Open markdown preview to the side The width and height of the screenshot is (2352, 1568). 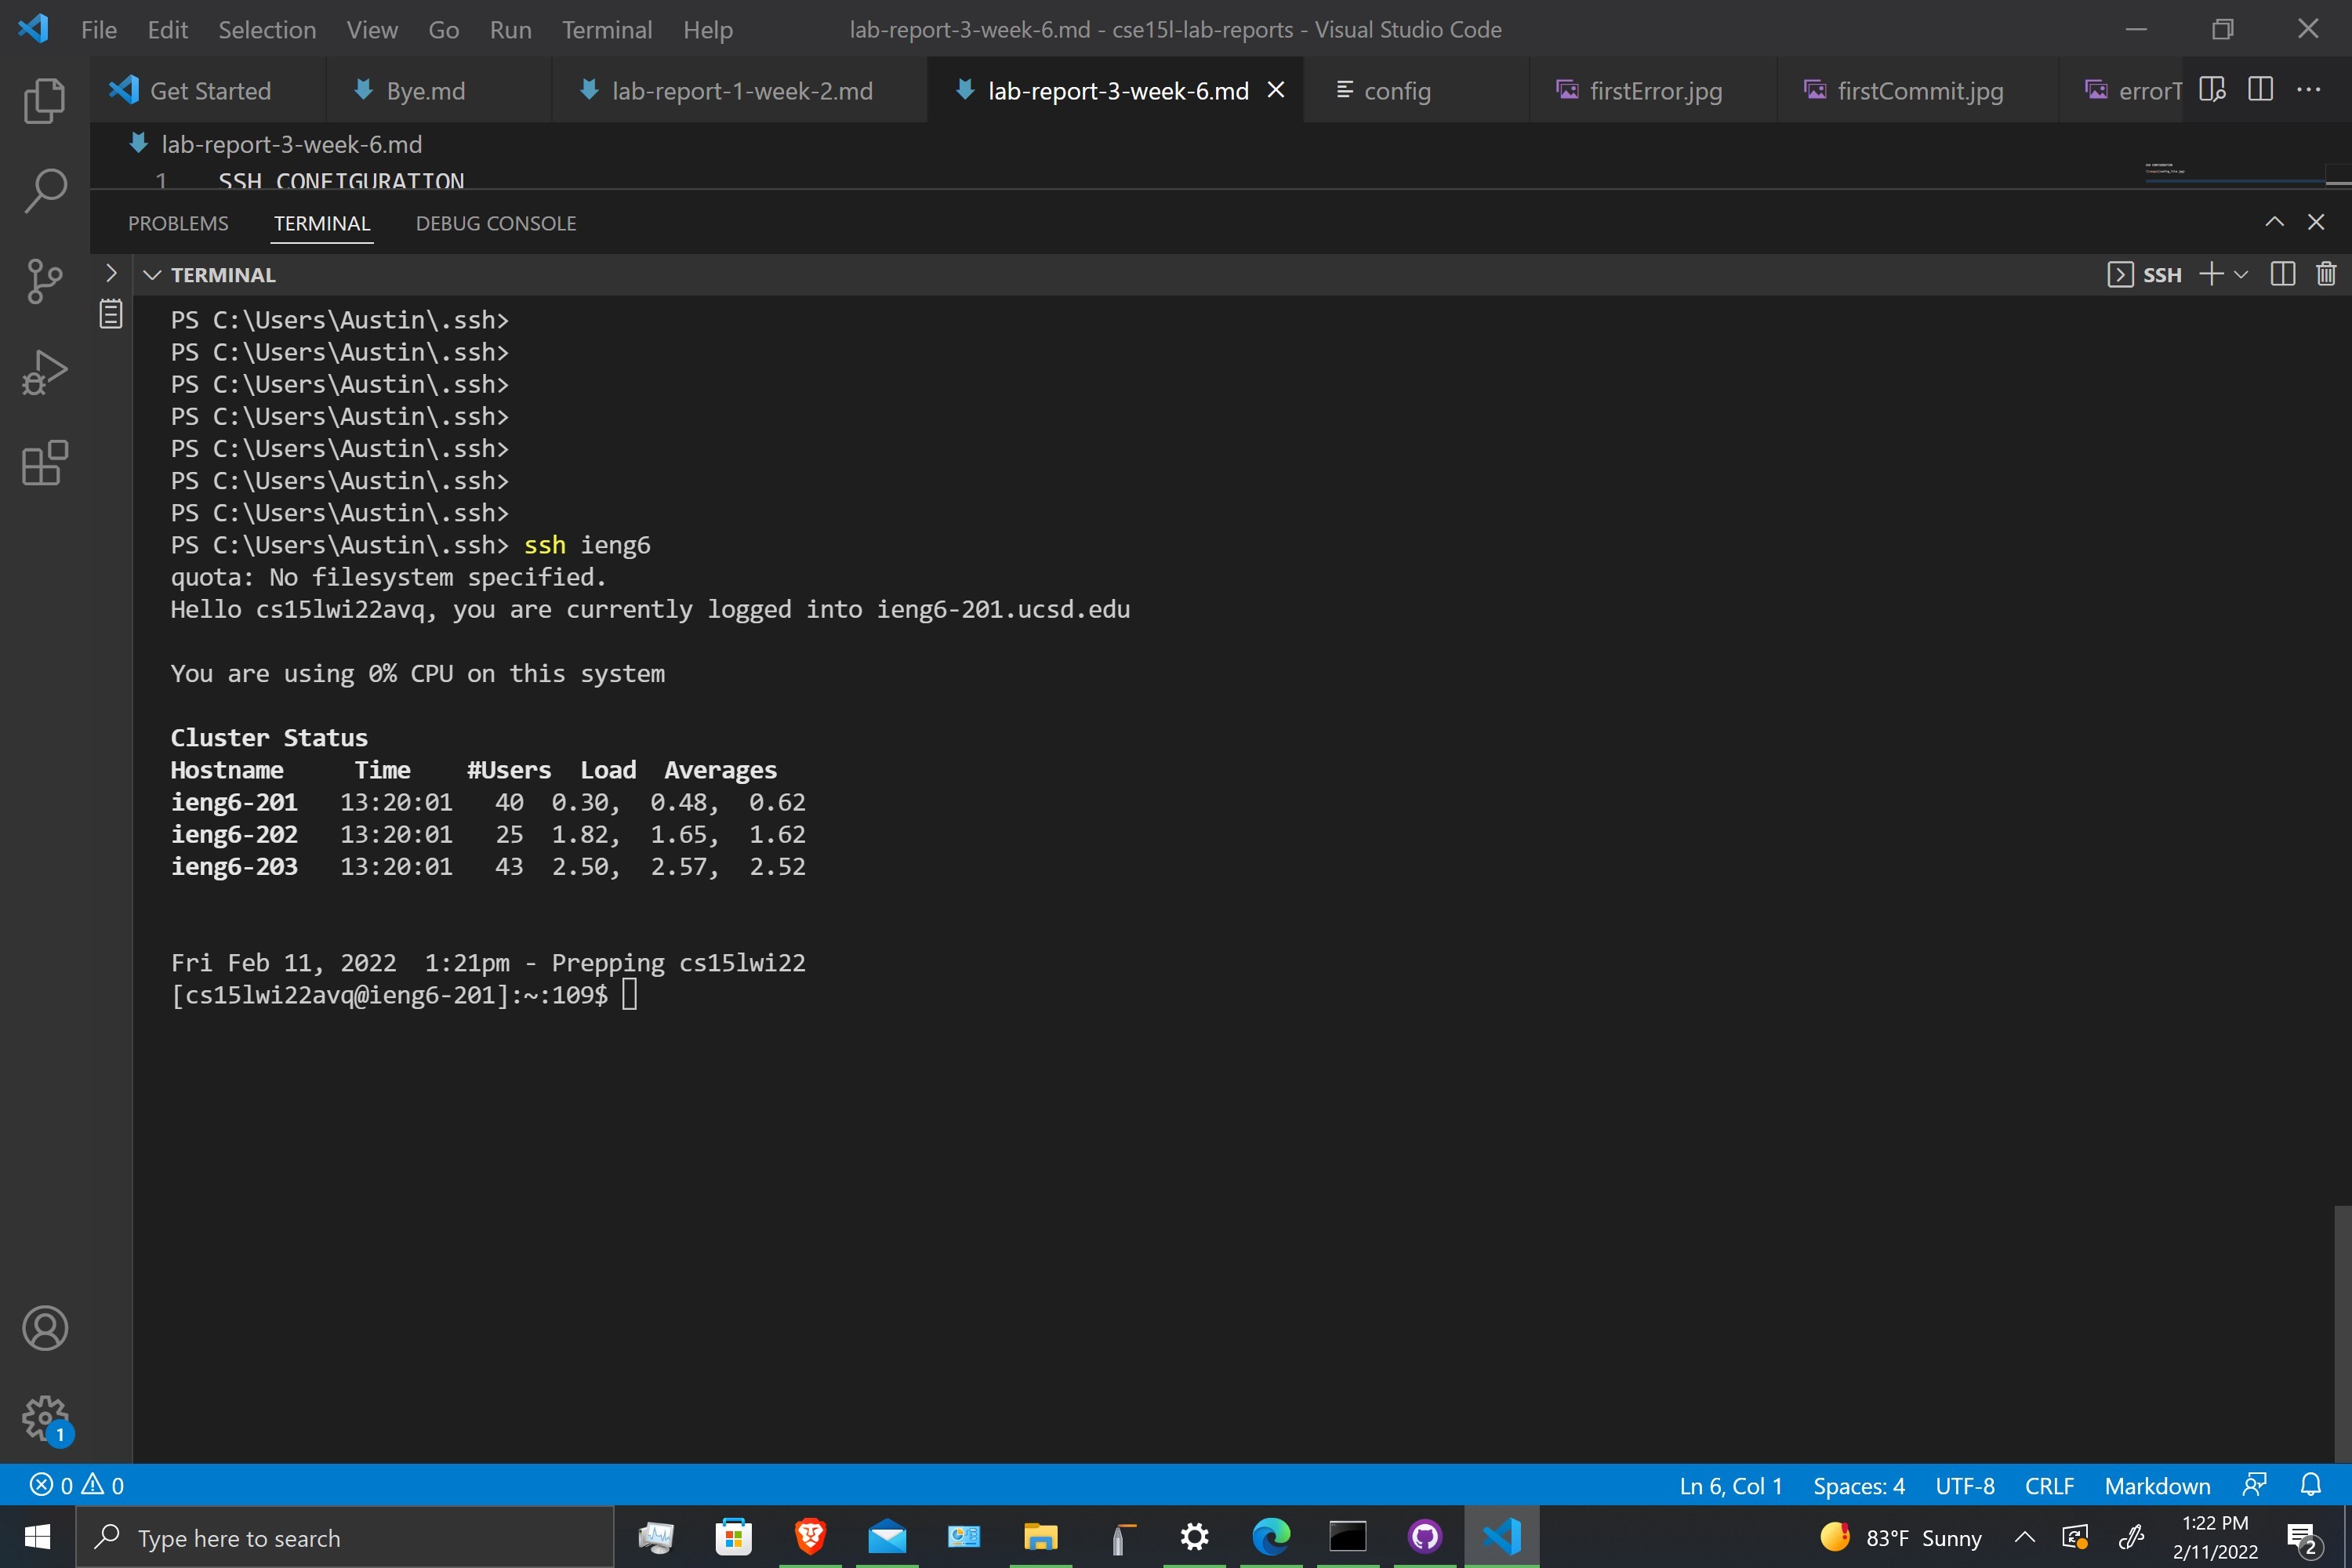(2212, 90)
